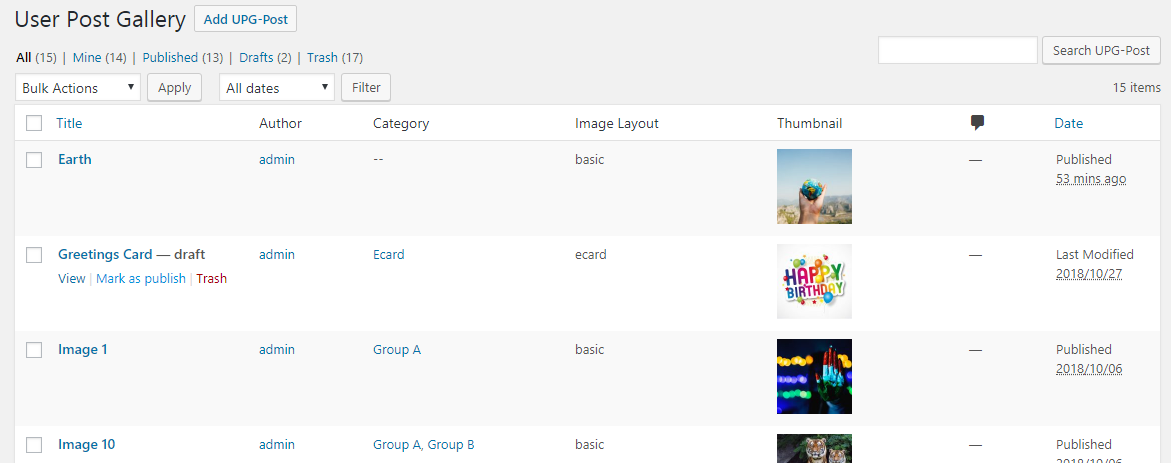Focus the post search input field
The image size is (1171, 463).
click(957, 51)
